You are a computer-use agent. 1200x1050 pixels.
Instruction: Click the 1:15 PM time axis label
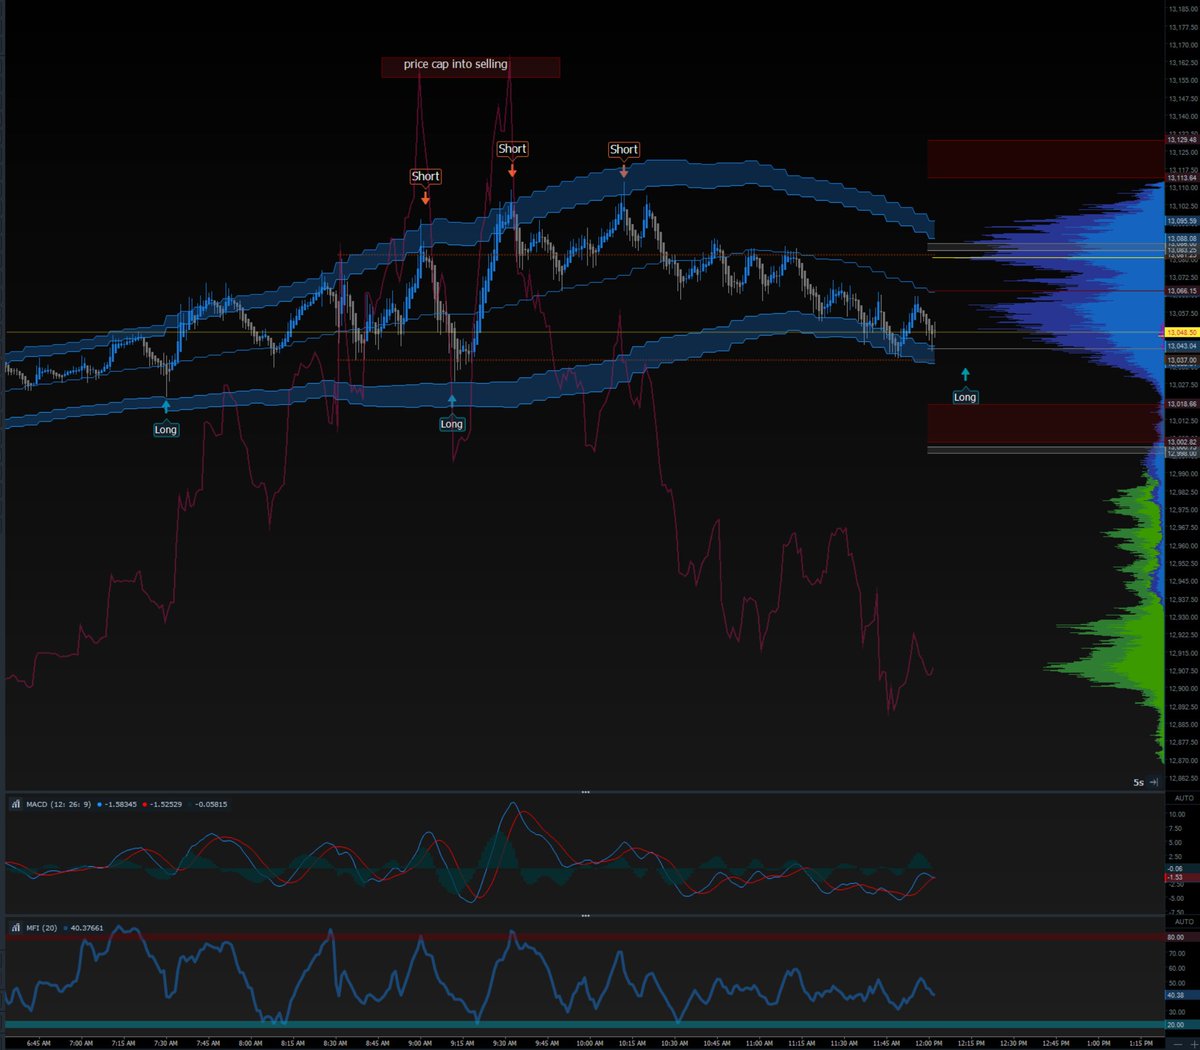pos(1141,1043)
